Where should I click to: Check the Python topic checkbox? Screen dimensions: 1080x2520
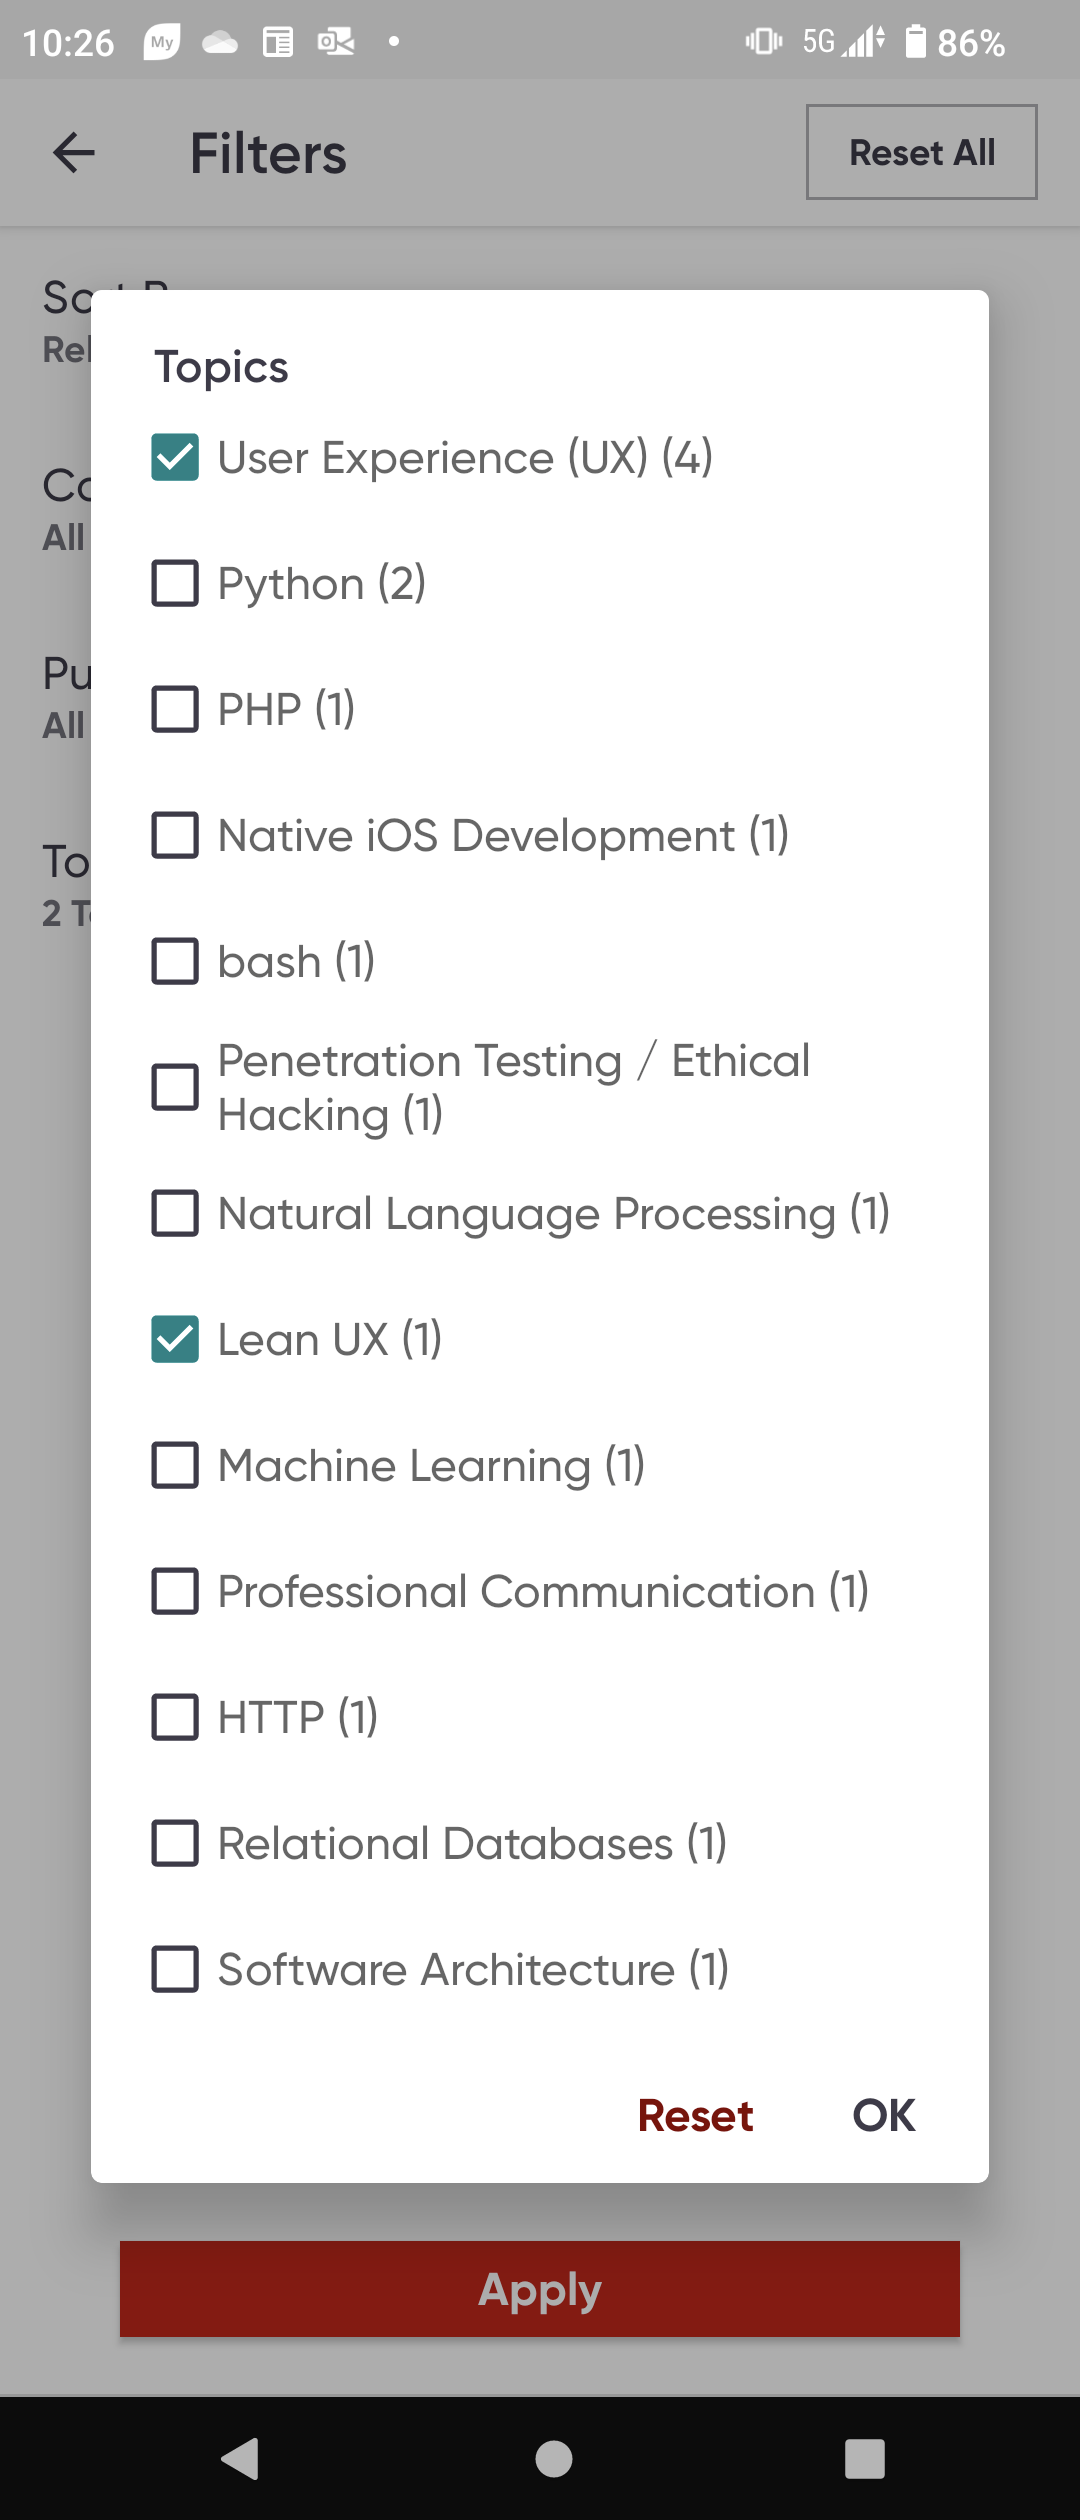(x=175, y=583)
